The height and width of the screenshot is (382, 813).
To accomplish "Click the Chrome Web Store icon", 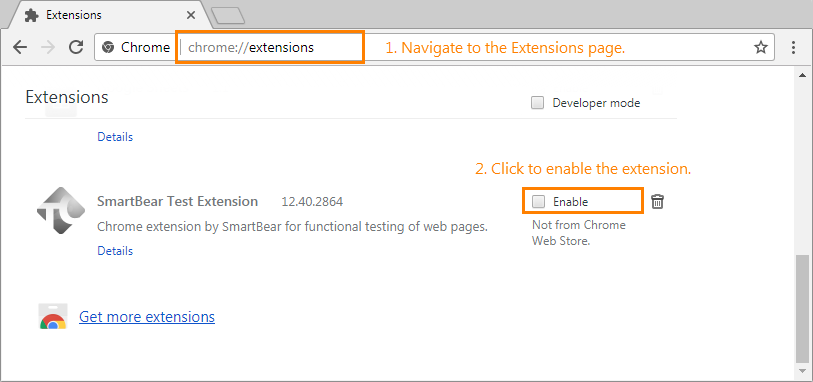I will (53, 317).
